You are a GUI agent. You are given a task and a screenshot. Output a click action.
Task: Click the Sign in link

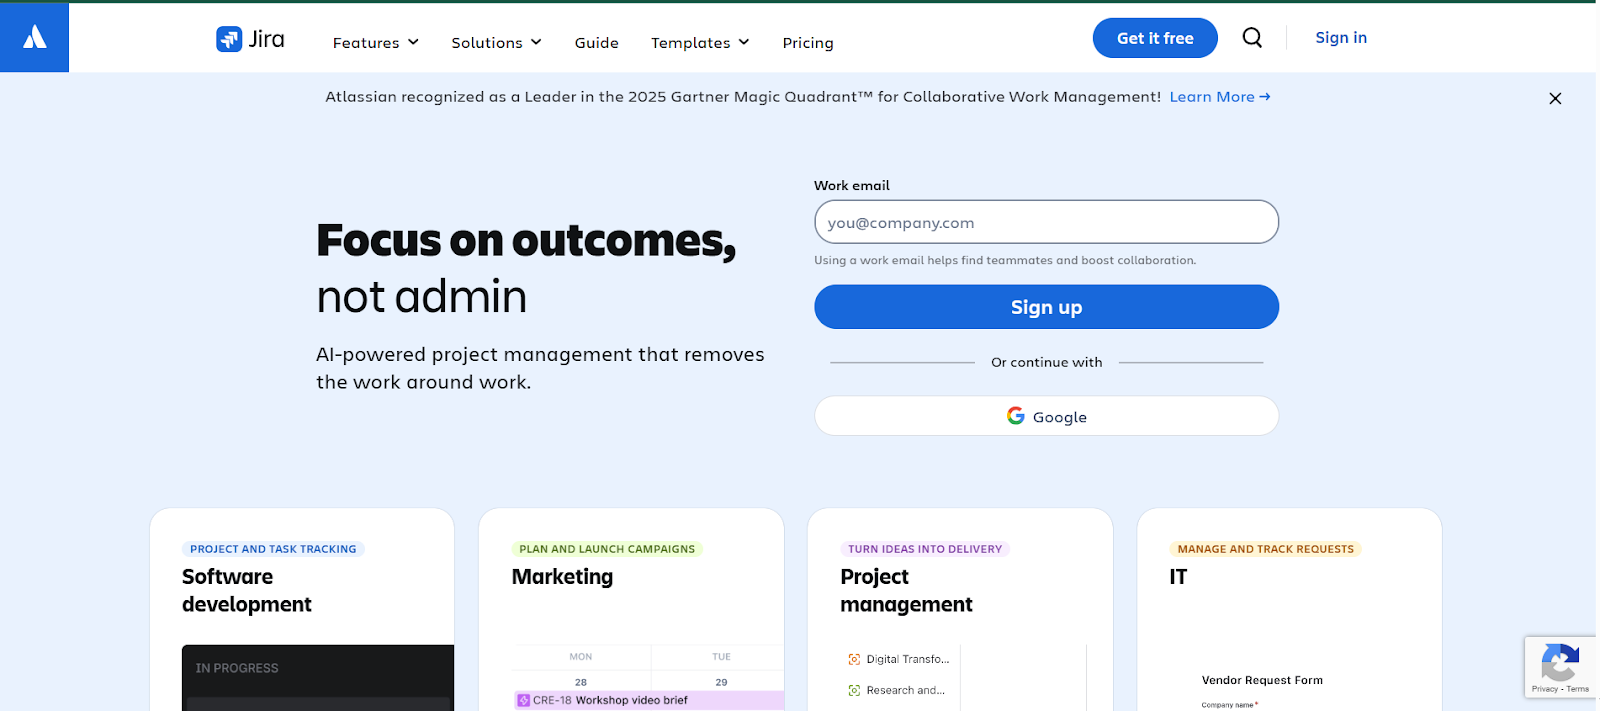coord(1341,38)
